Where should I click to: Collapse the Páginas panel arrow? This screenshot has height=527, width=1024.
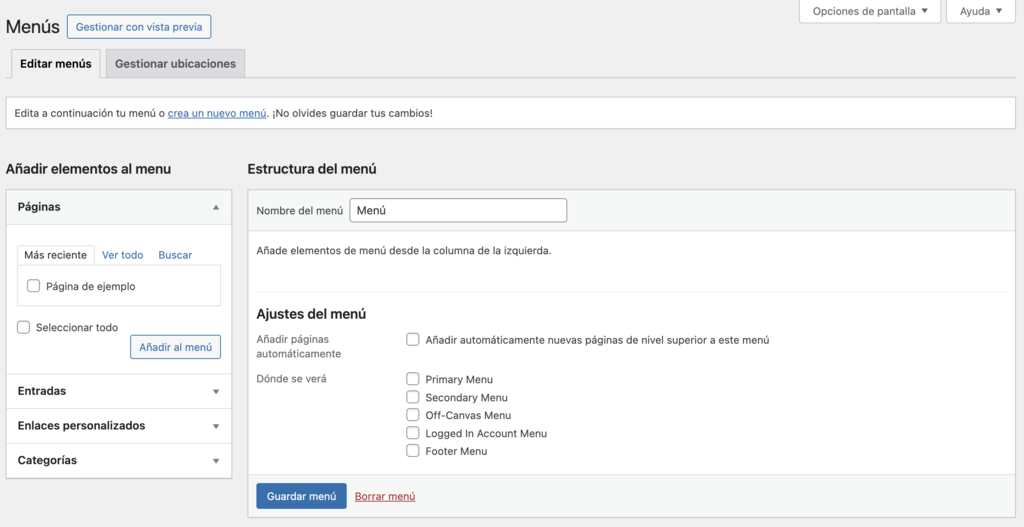pyautogui.click(x=216, y=207)
